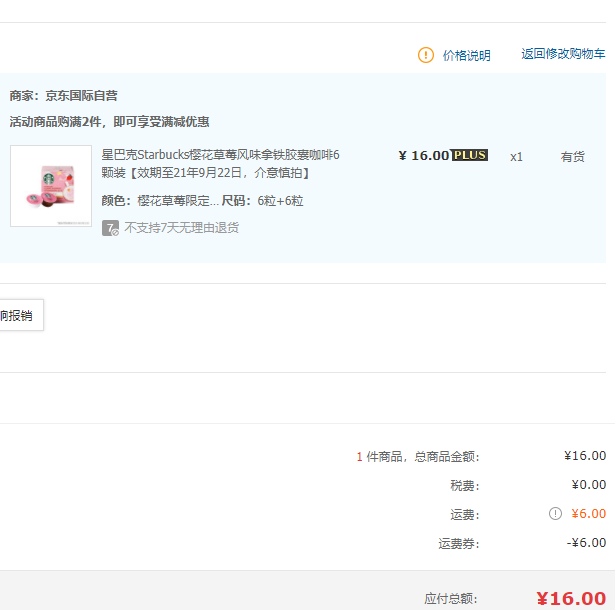Screen dimensions: 615x610
Task: Select the red 应付总额 ¥16.00 amount
Action: [x=571, y=599]
